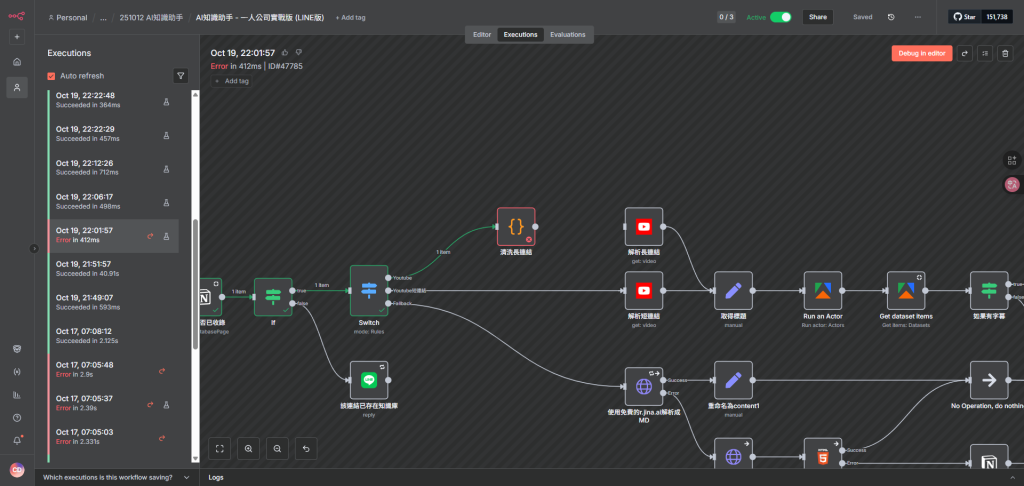This screenshot has width=1024, height=486.
Task: Open the notifications bell in the sidebar
Action: click(x=17, y=440)
